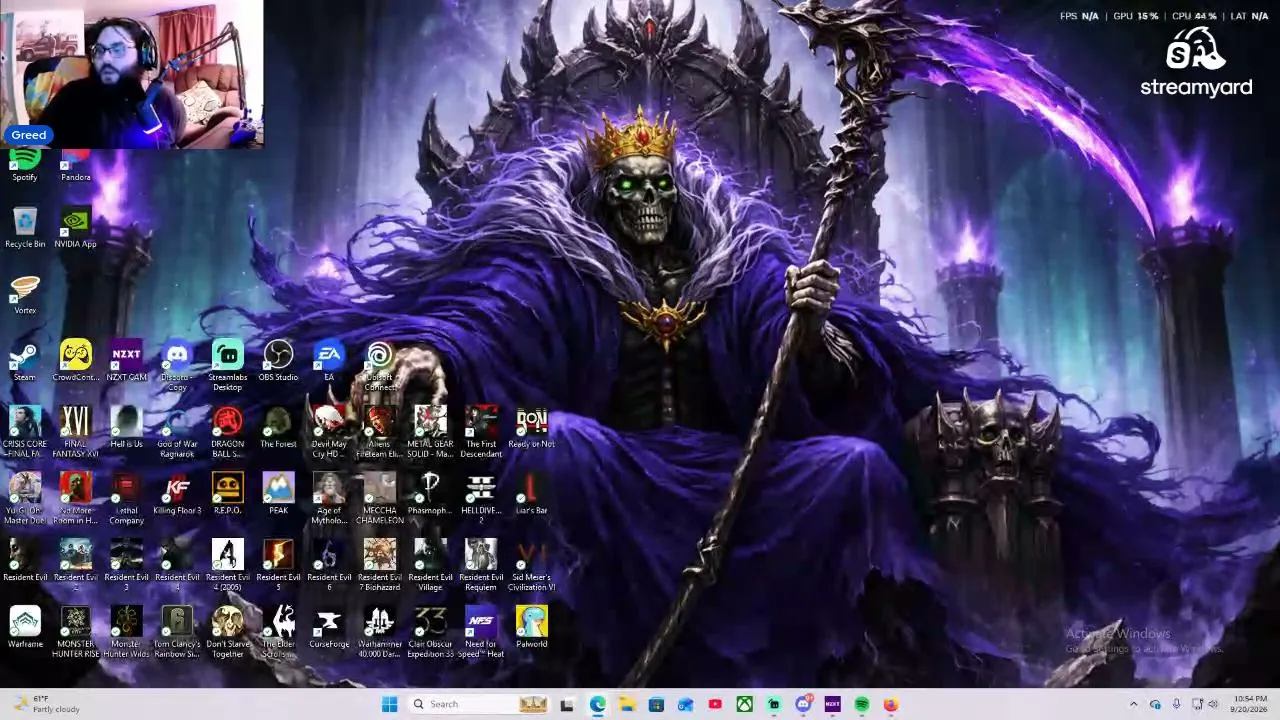Select the Killing Floor 3 icon

tap(177, 495)
